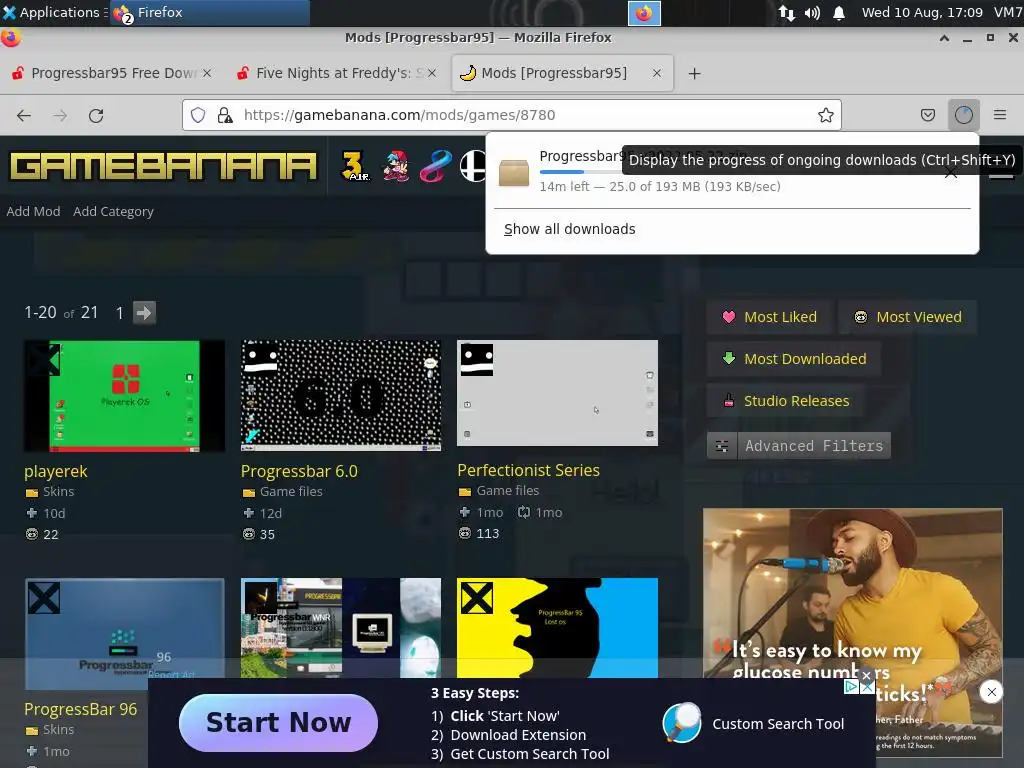Open the Perfectionist Series title link

(x=528, y=470)
